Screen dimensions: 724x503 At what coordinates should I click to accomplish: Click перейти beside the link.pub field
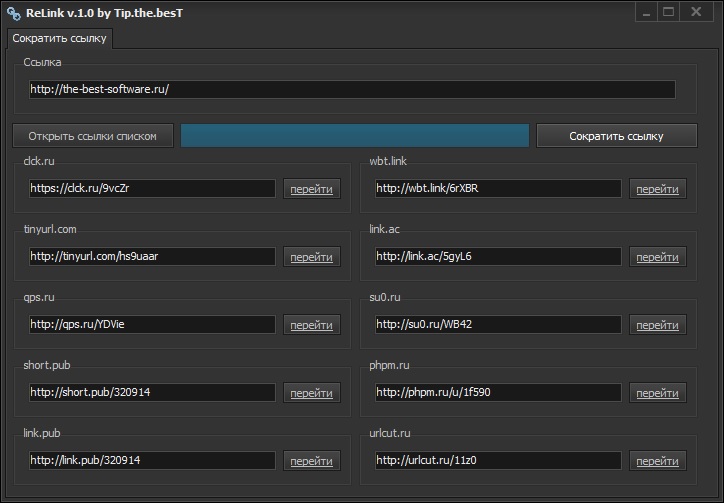(x=311, y=461)
